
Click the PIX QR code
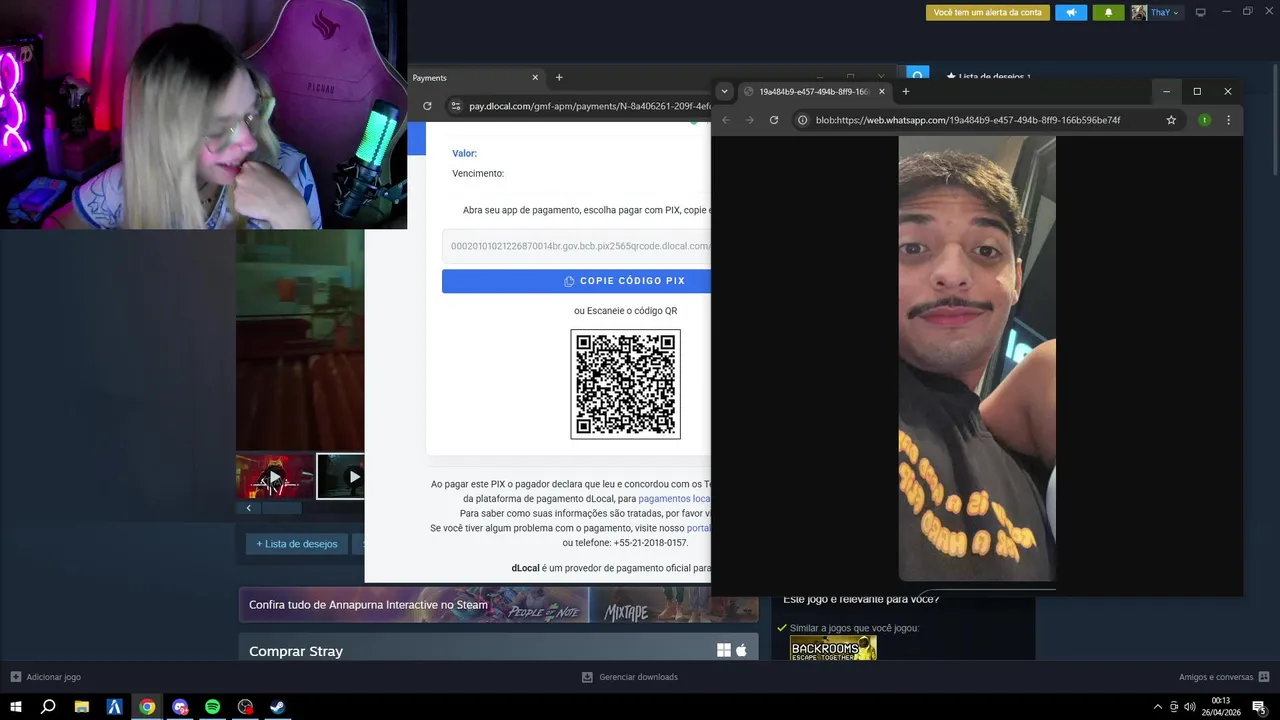click(625, 384)
